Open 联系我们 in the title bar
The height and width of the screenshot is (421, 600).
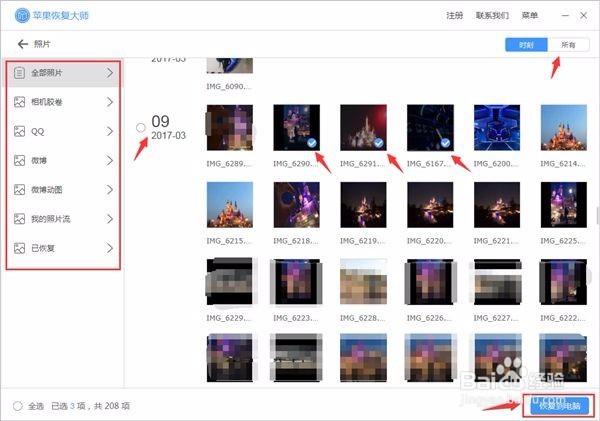(x=492, y=15)
